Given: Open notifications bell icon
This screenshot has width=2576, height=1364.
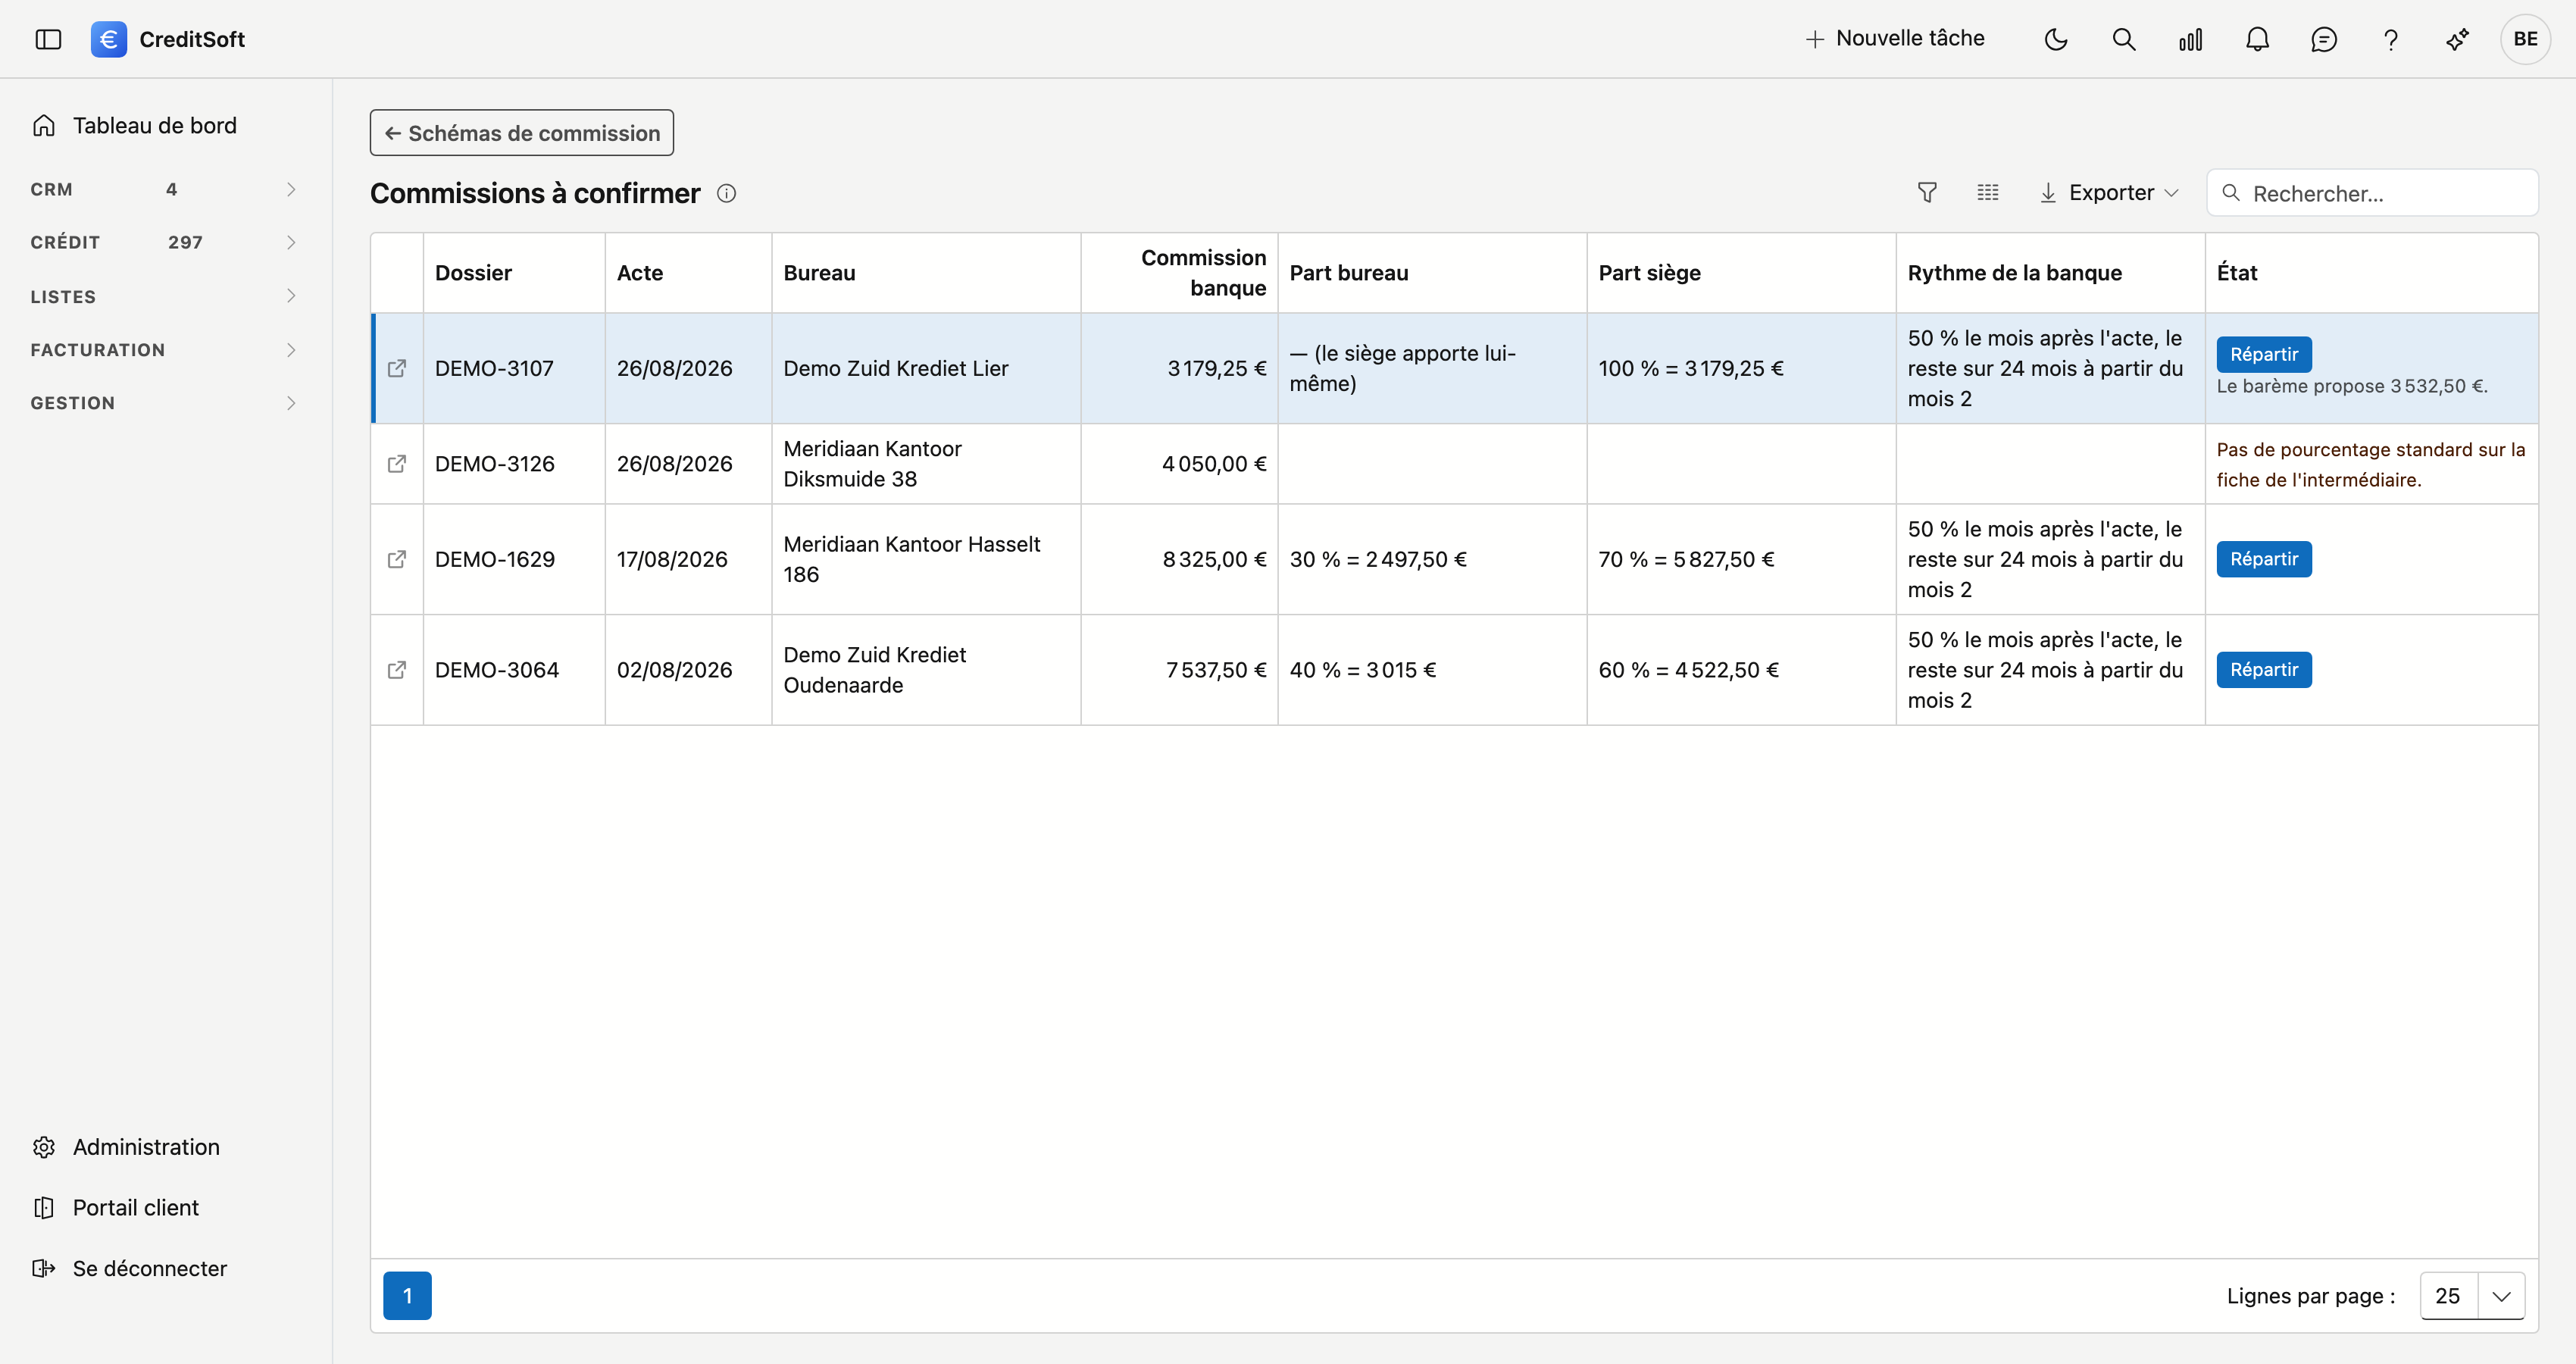Looking at the screenshot, I should 2258,39.
